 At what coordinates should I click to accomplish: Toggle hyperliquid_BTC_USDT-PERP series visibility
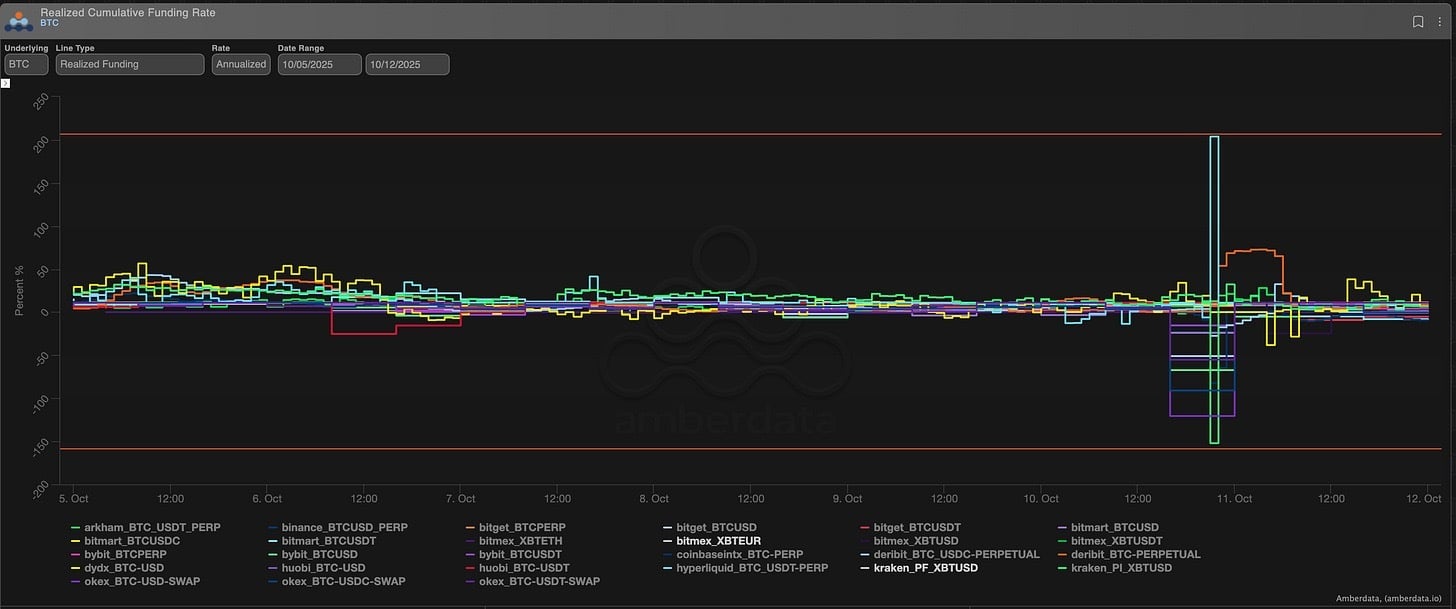point(739,568)
